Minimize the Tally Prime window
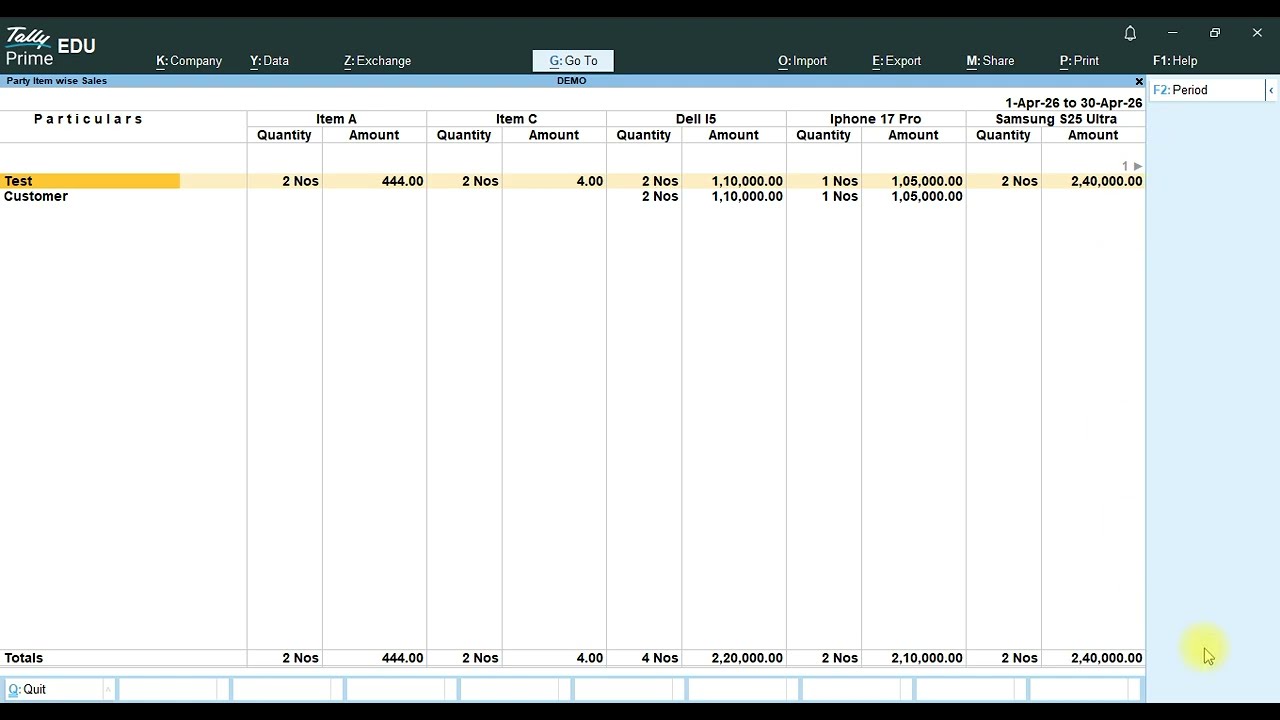1280x720 pixels. point(1172,33)
